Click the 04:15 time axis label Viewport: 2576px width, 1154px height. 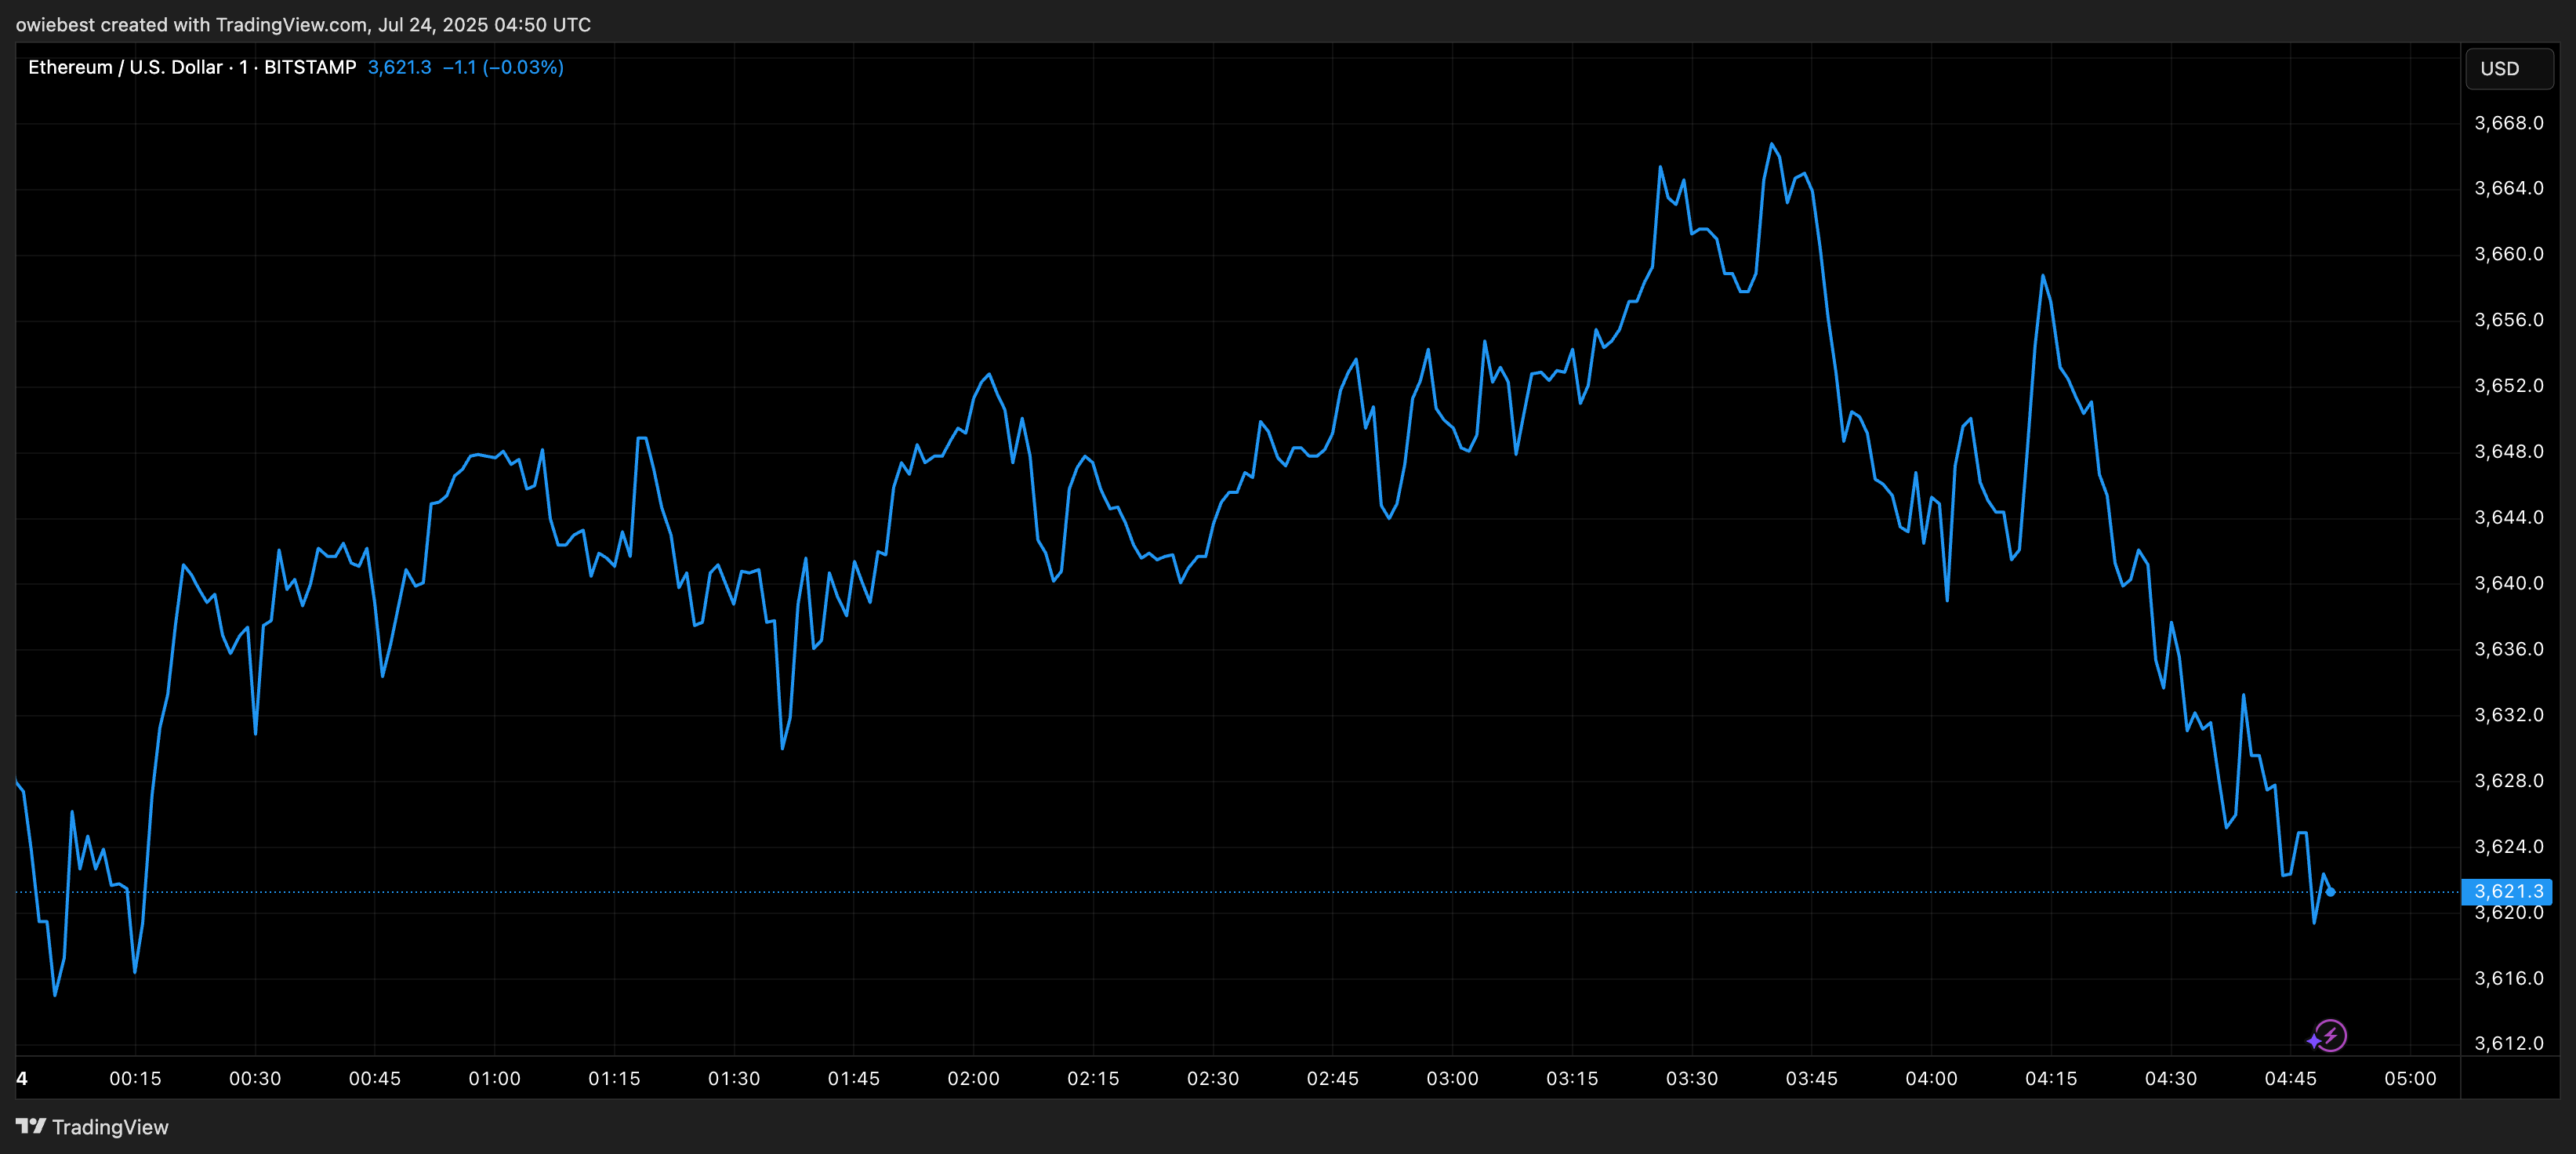point(2051,1079)
